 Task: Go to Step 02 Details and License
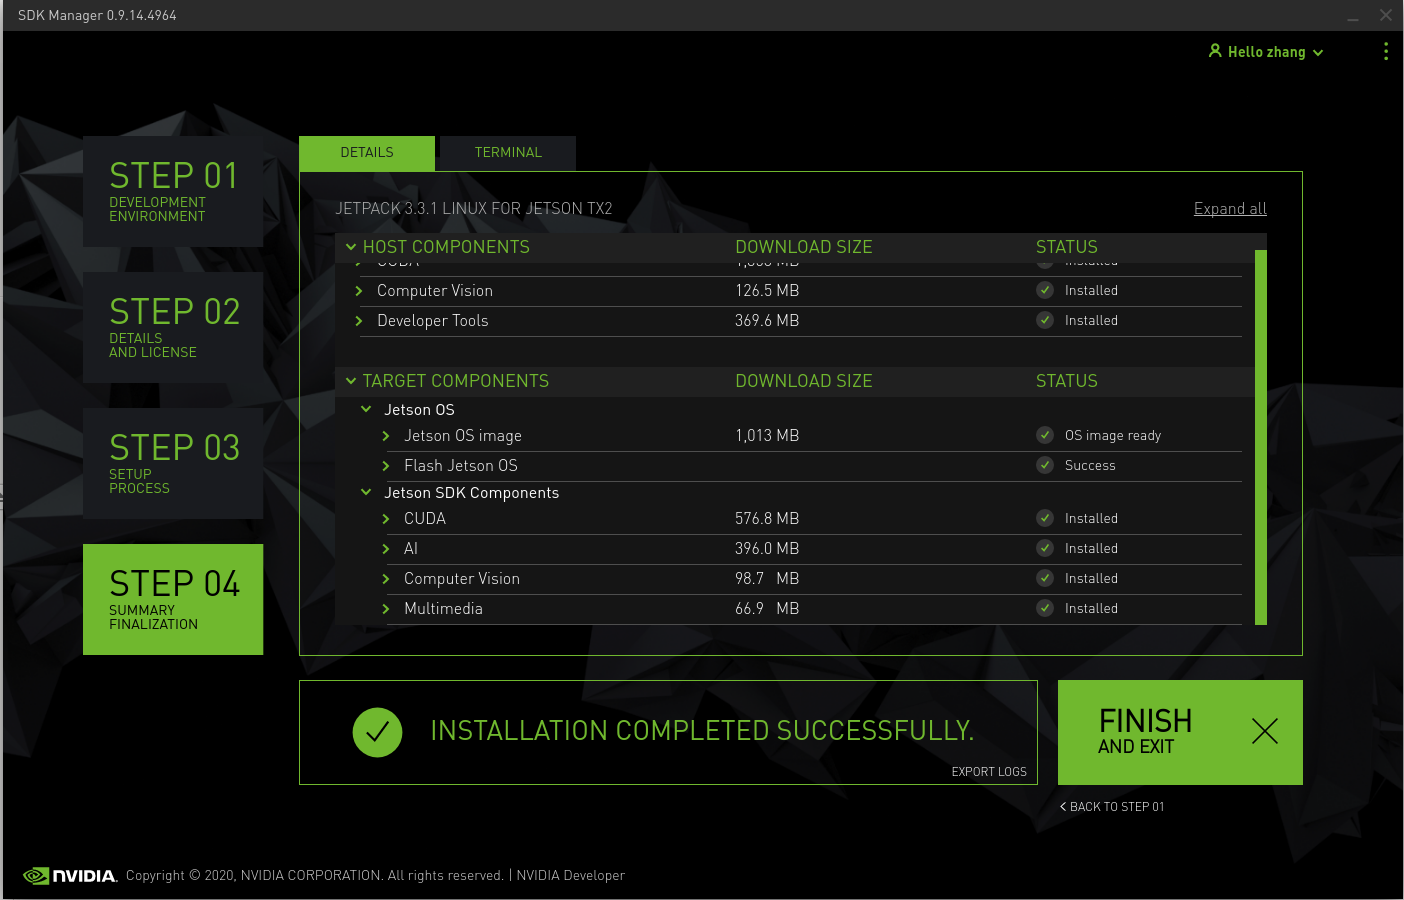(x=173, y=327)
